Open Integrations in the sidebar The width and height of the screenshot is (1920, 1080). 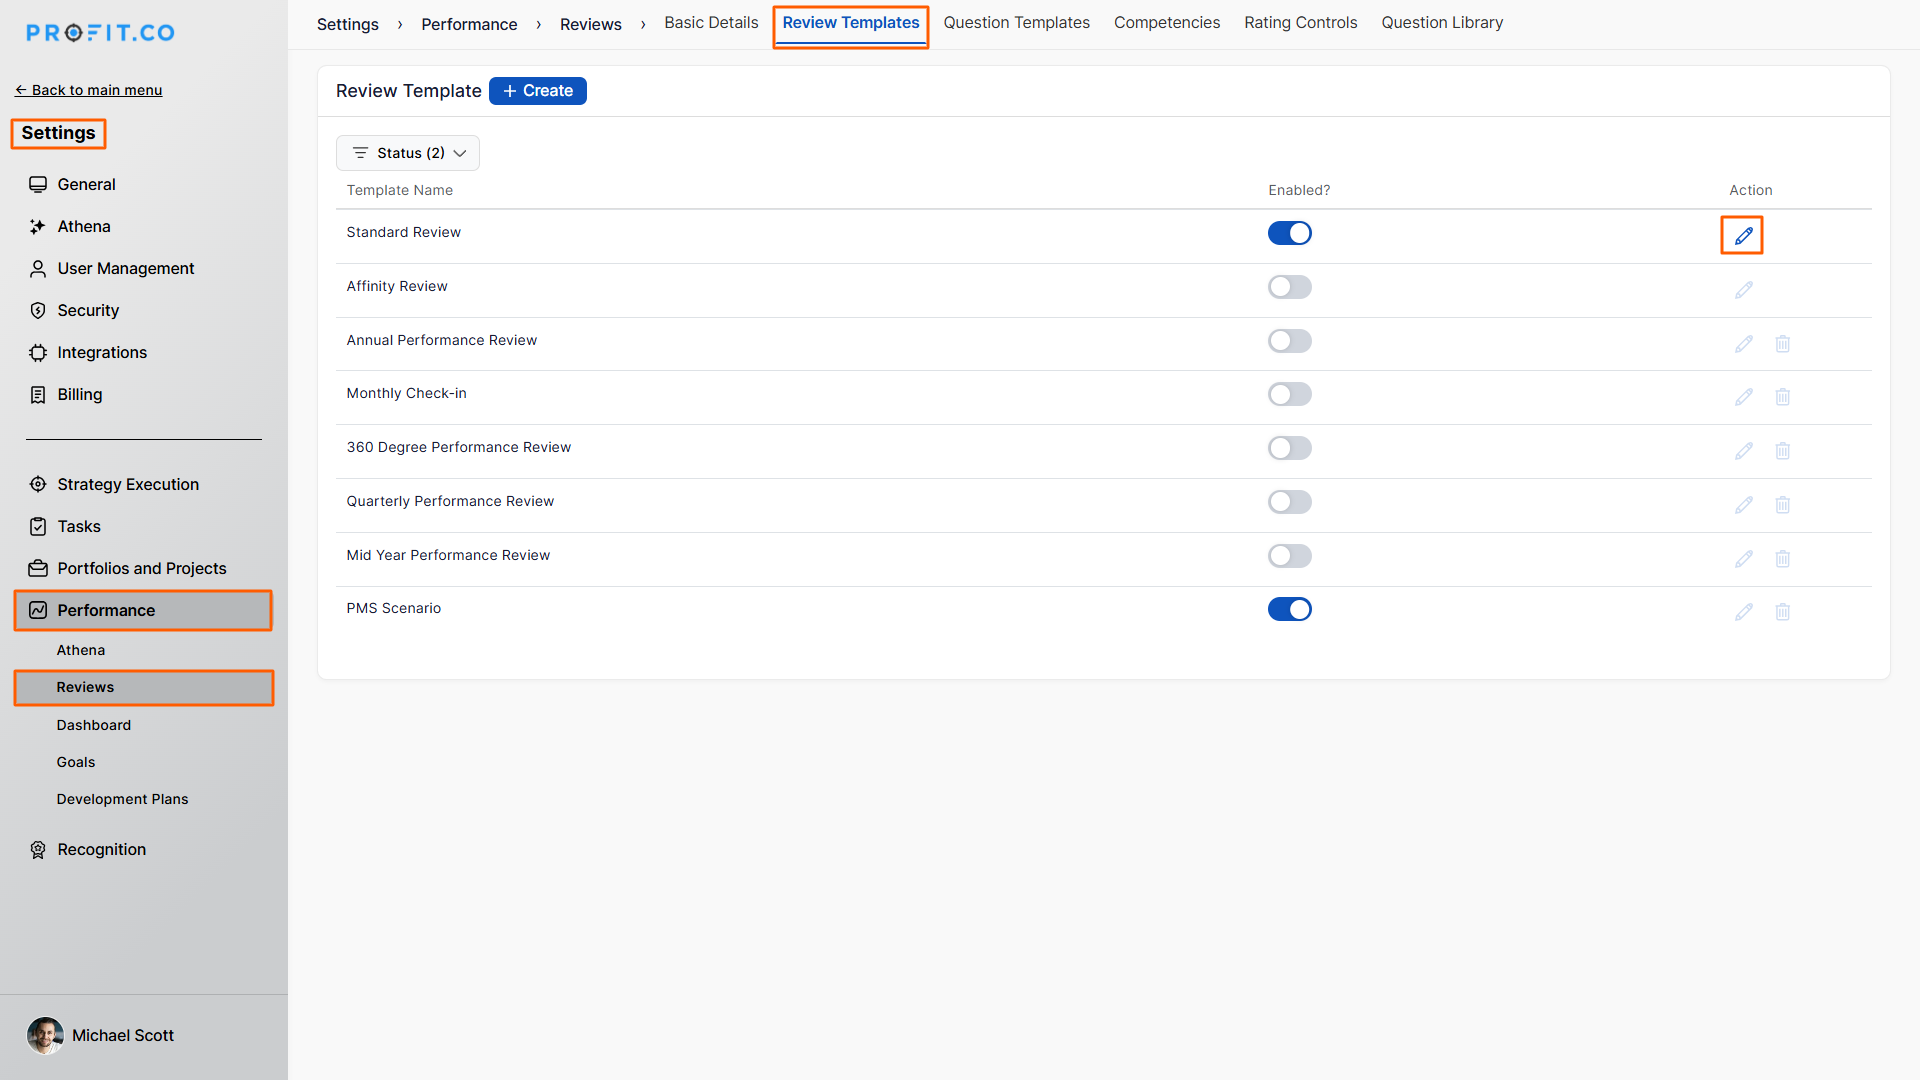pyautogui.click(x=102, y=352)
